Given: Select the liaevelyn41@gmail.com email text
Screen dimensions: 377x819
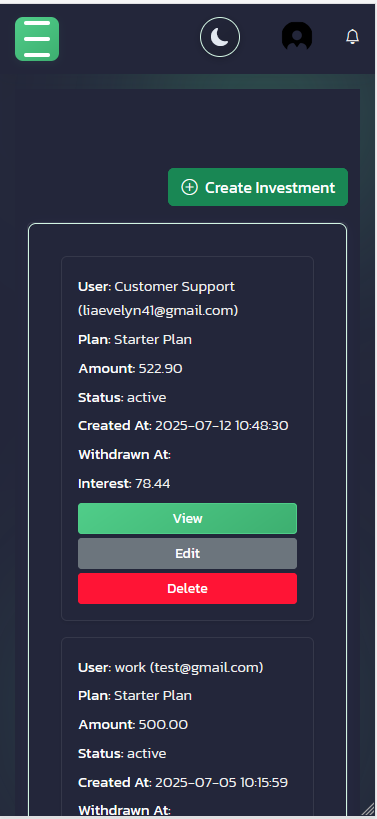Looking at the screenshot, I should click(x=158, y=311).
